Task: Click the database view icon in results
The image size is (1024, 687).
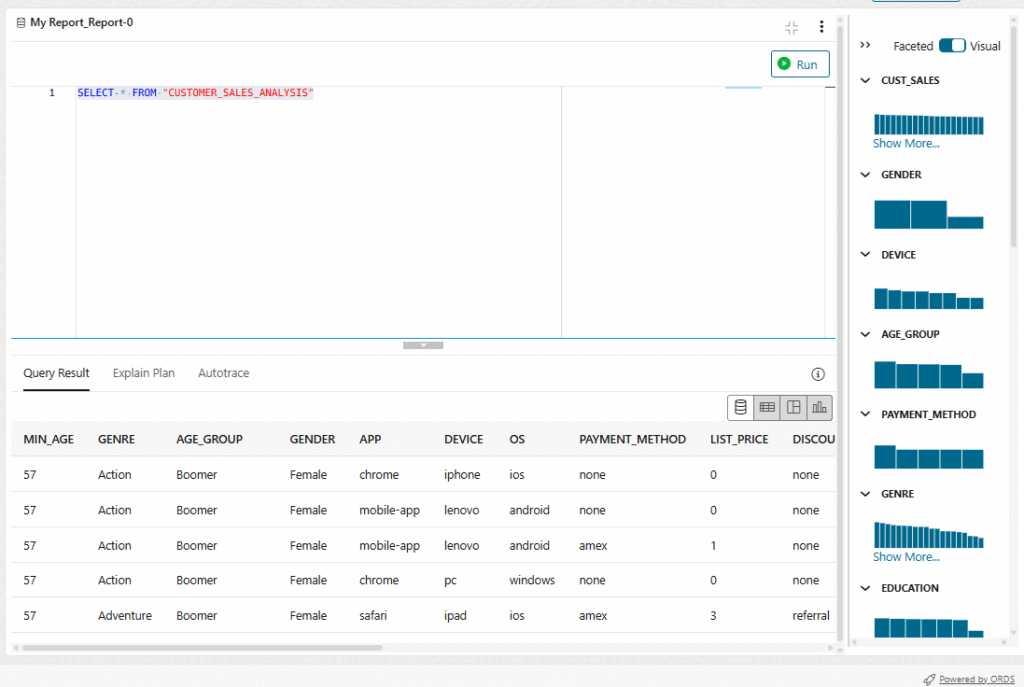Action: pyautogui.click(x=741, y=407)
